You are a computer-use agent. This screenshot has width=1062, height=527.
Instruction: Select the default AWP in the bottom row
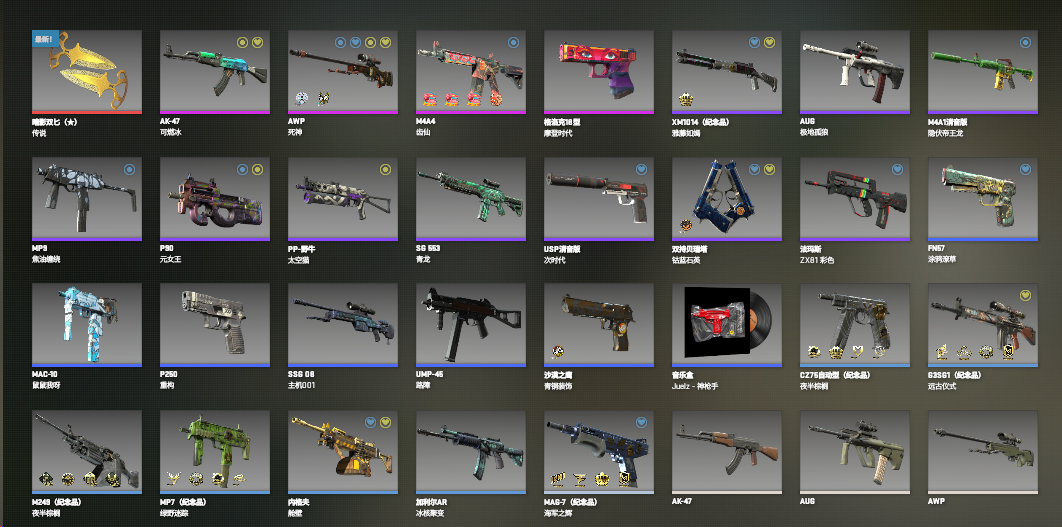click(x=983, y=452)
